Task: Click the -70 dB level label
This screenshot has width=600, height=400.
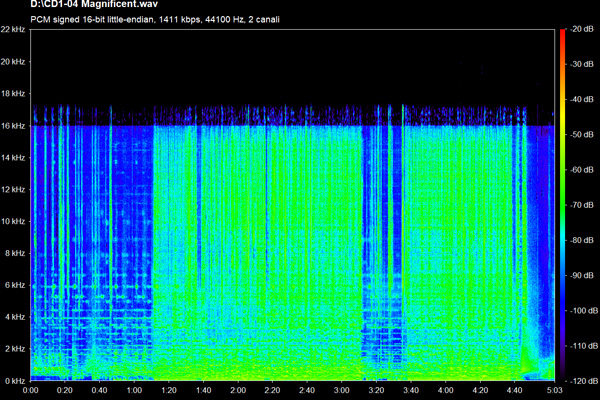Action: 582,205
